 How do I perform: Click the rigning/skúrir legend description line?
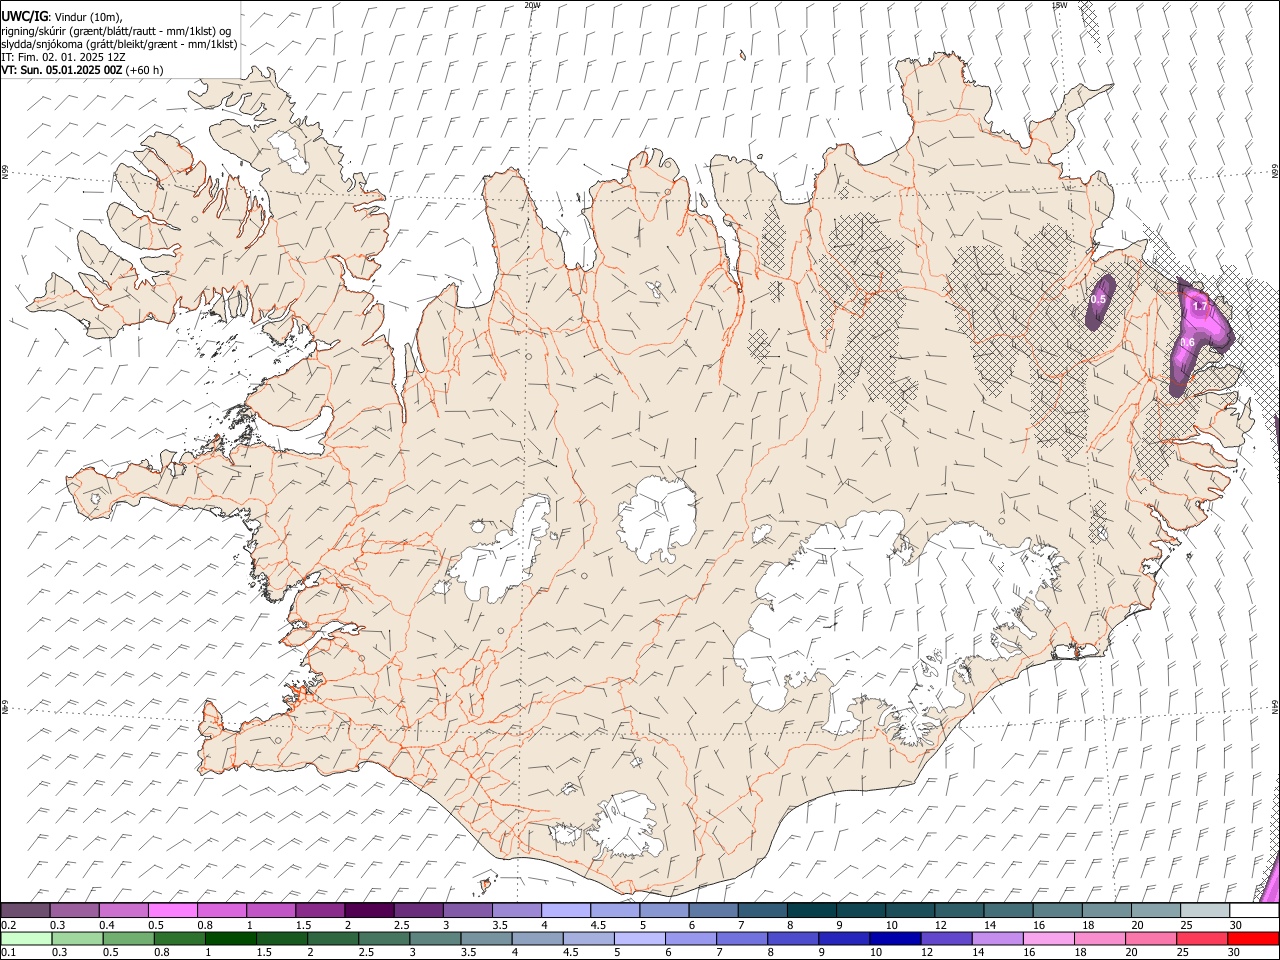click(x=117, y=31)
